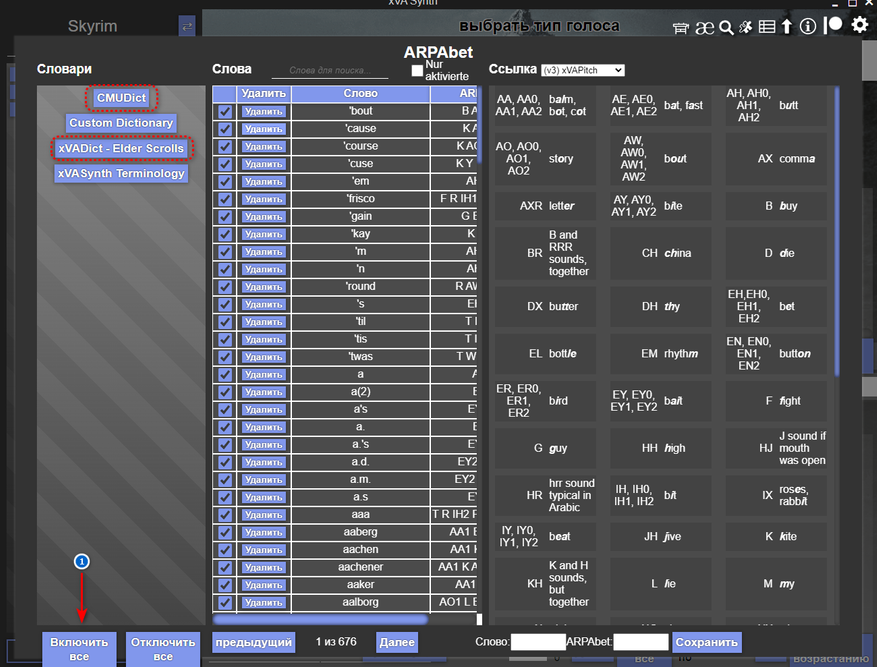Click the 'K kite' reference cell

click(776, 537)
